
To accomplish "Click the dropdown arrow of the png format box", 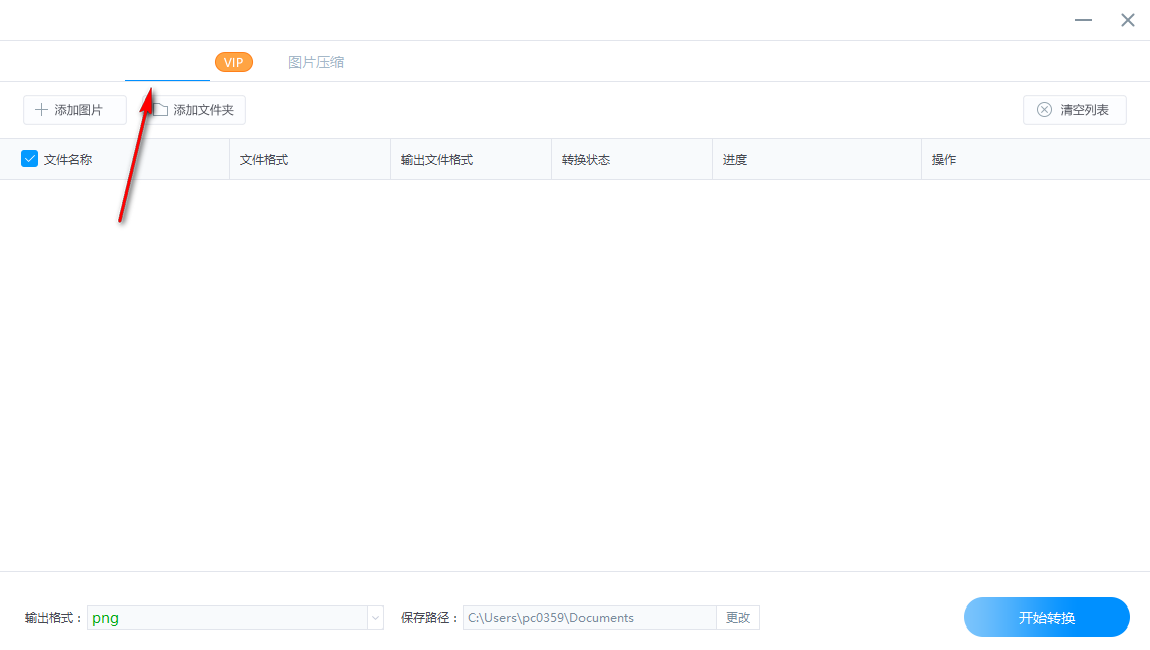I will click(x=374, y=617).
